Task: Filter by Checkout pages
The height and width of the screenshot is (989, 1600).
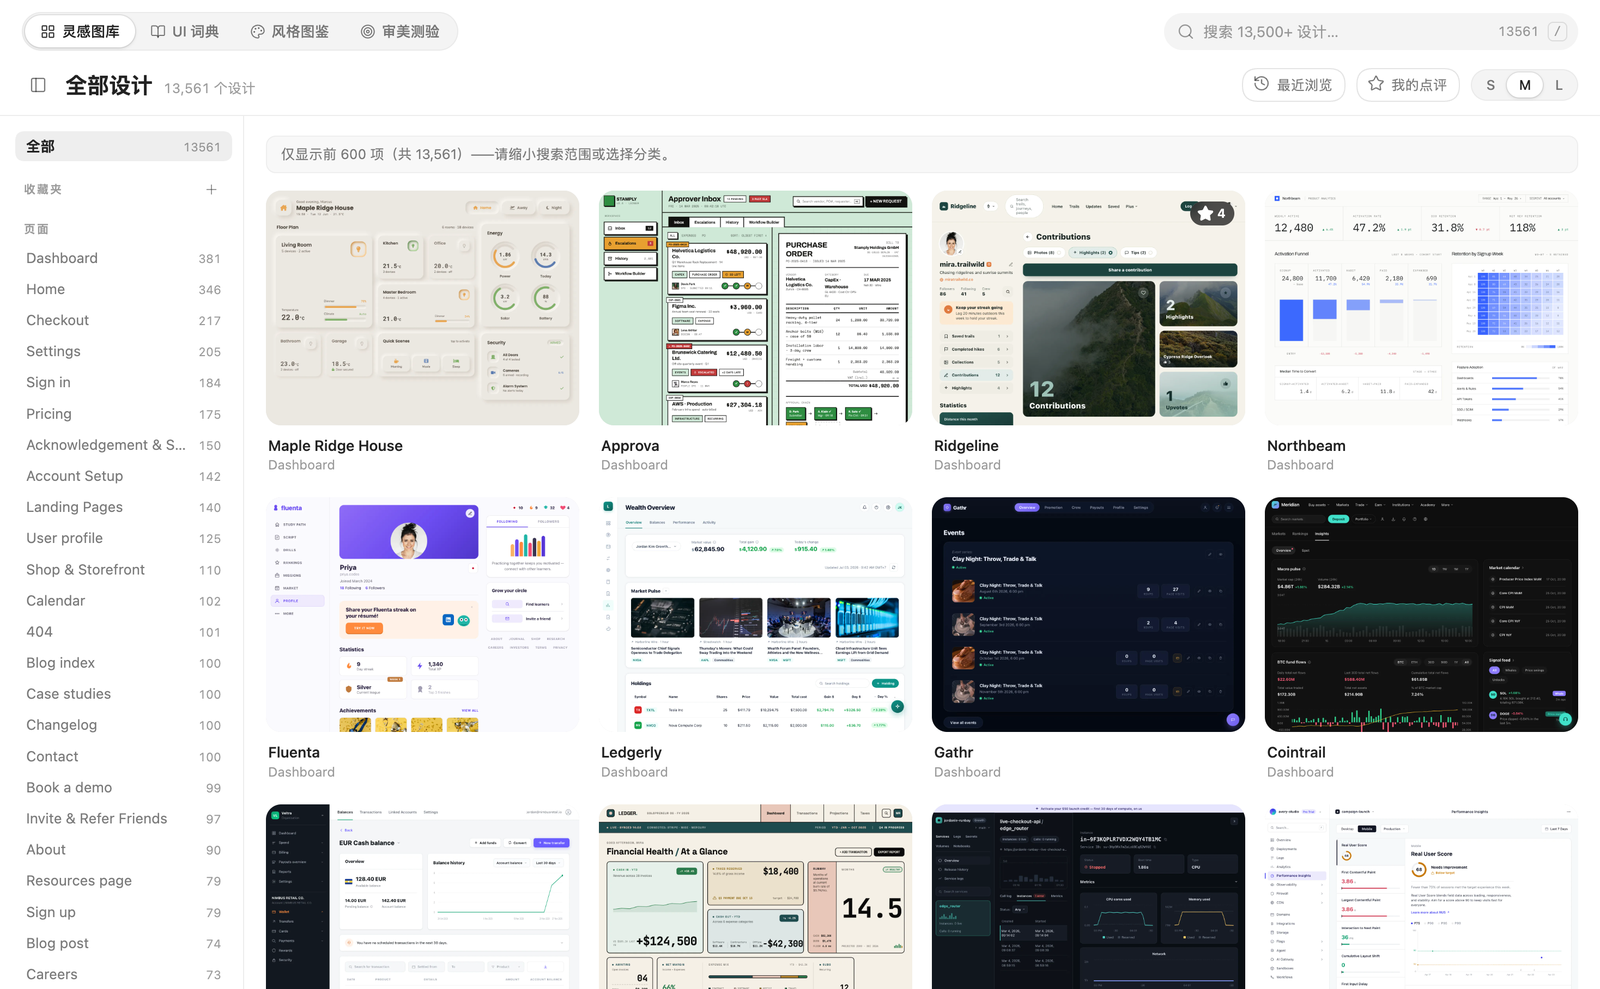Action: [123, 320]
